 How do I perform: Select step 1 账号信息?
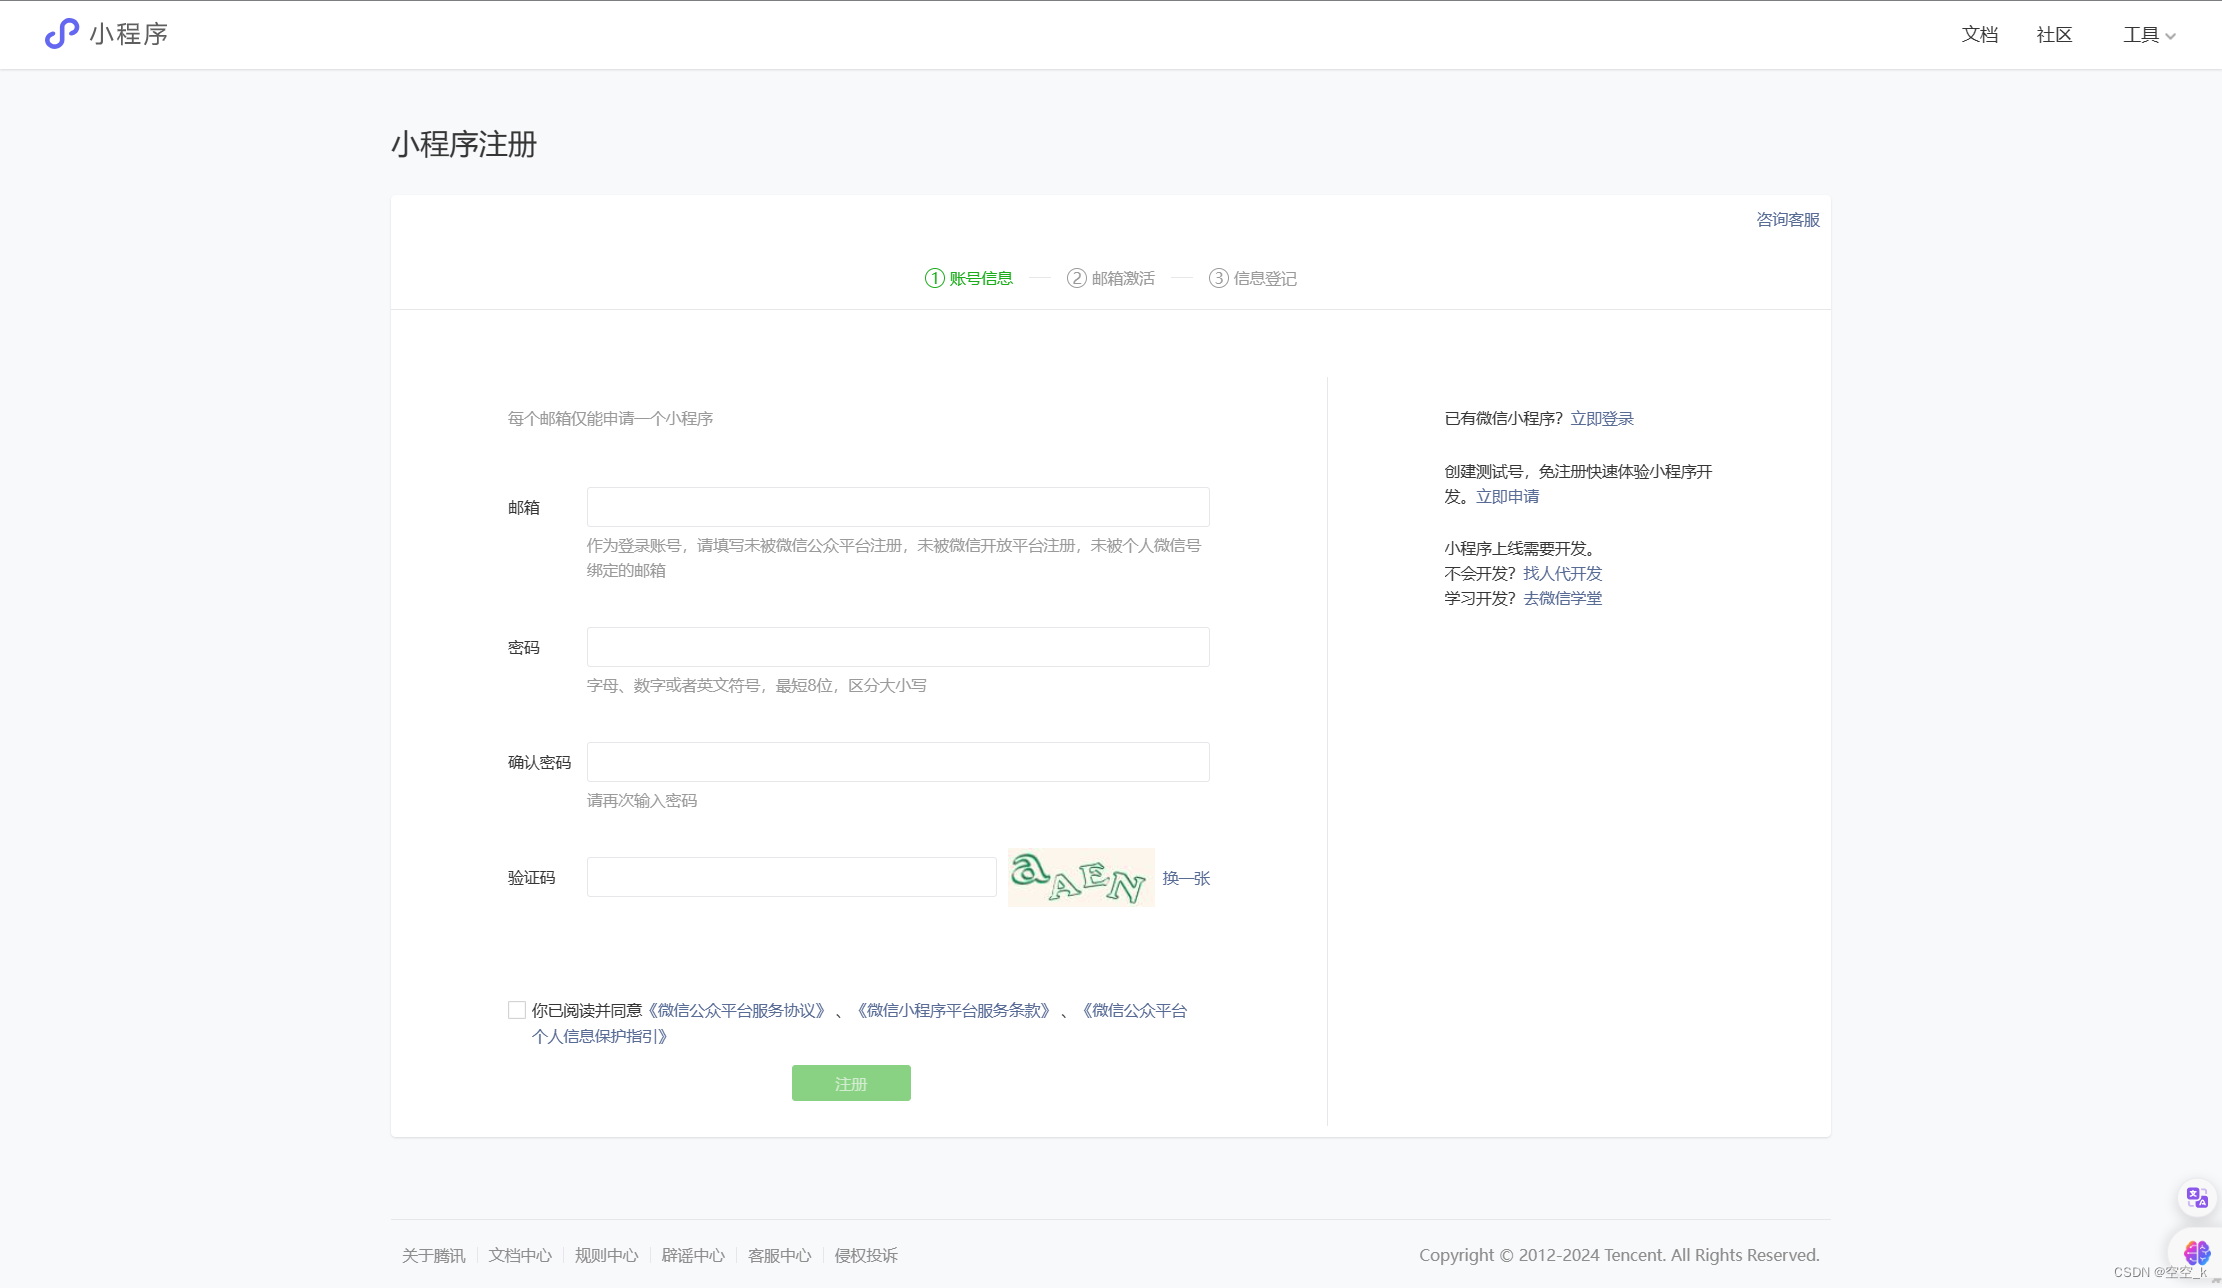pos(969,278)
